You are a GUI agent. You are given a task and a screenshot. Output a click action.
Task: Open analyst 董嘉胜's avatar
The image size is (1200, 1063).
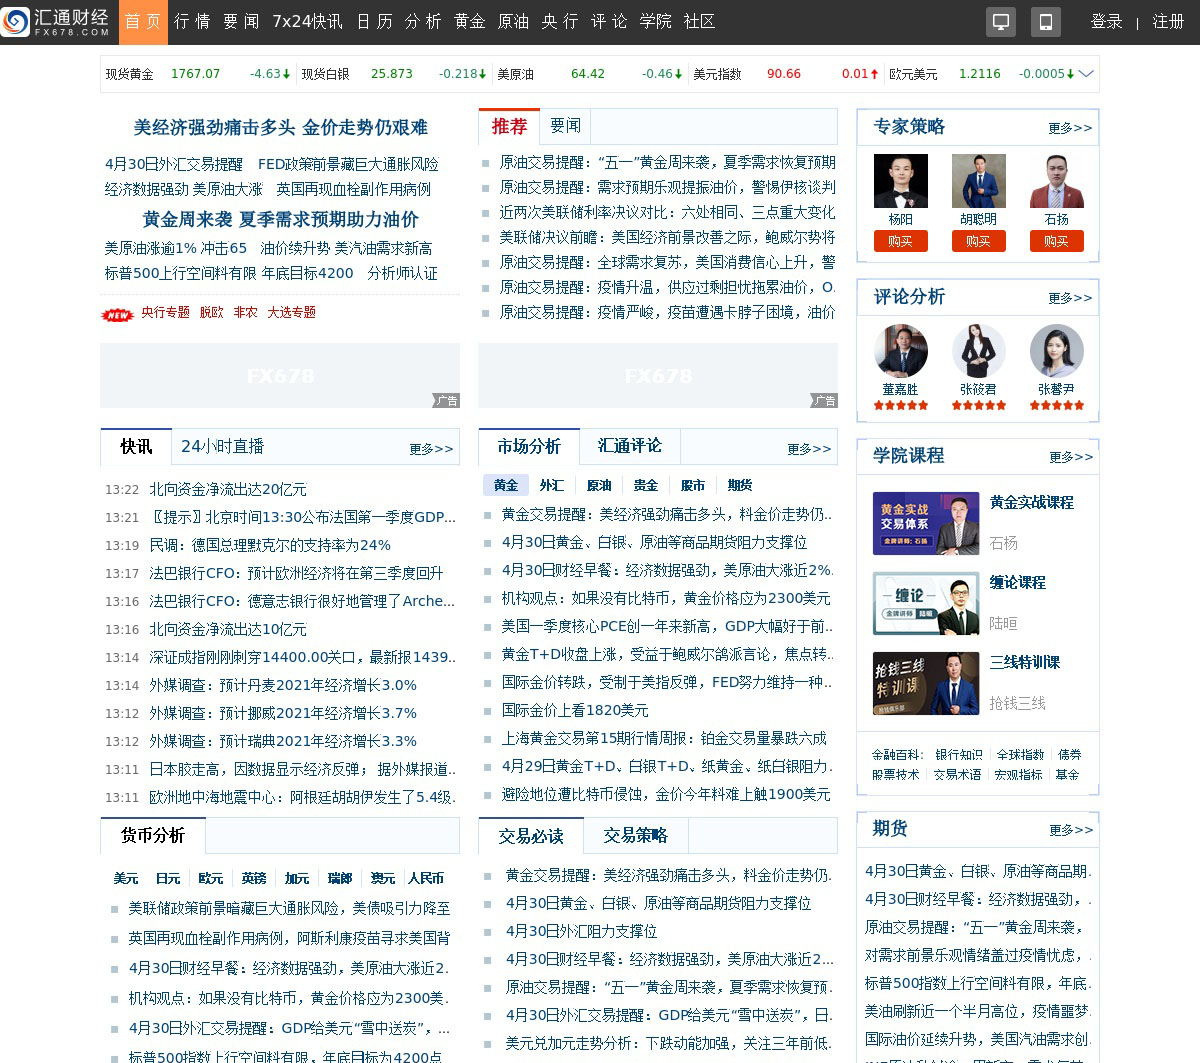pyautogui.click(x=900, y=351)
